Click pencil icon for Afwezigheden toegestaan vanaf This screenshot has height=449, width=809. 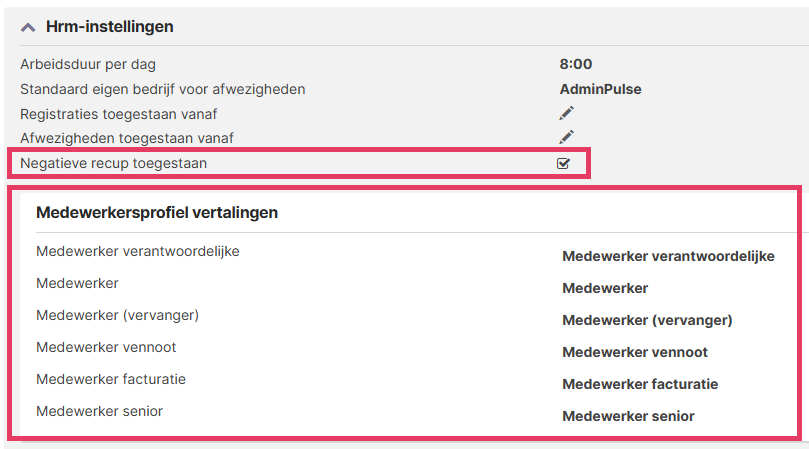pos(567,137)
